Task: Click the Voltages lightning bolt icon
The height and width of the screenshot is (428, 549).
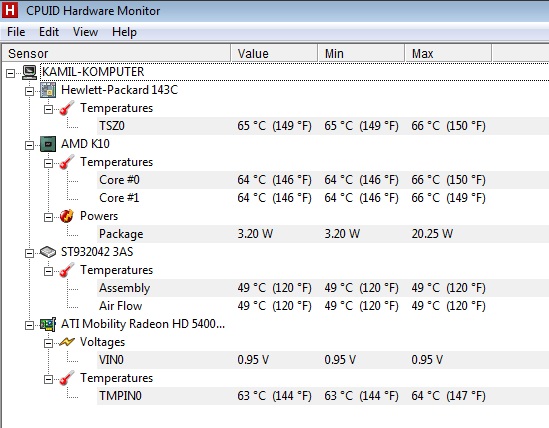Action: pyautogui.click(x=67, y=342)
